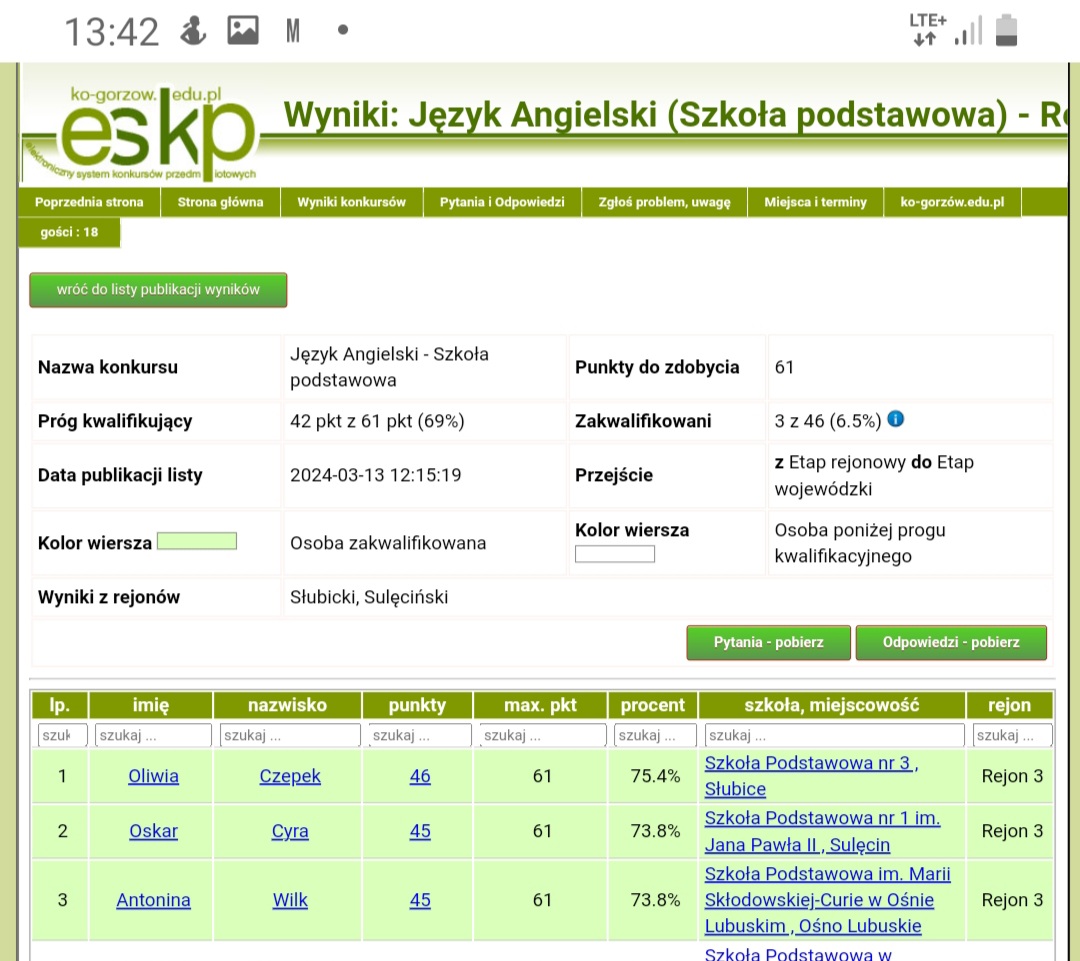Go to Strona główna in navigation bar

(220, 202)
